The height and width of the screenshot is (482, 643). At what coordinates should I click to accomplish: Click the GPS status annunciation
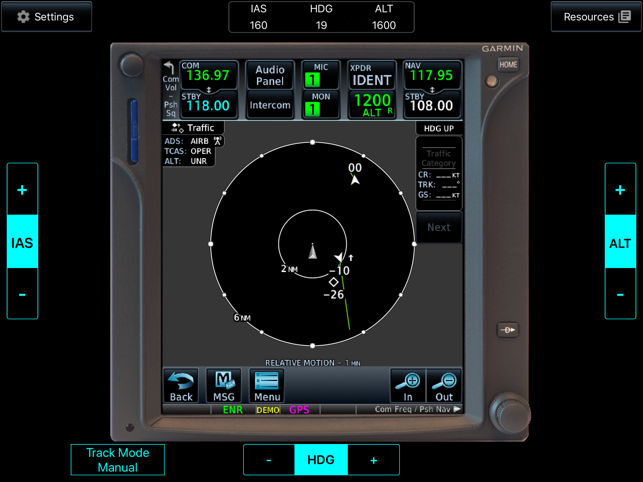pyautogui.click(x=299, y=409)
